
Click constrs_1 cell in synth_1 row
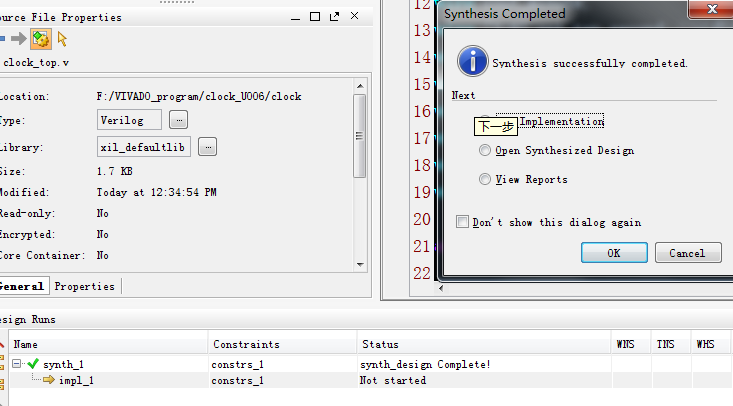[x=237, y=364]
